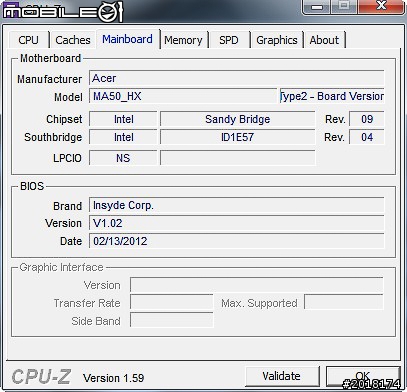Click the Southbridge Rev. value 04
The height and width of the screenshot is (392, 407).
(x=367, y=137)
